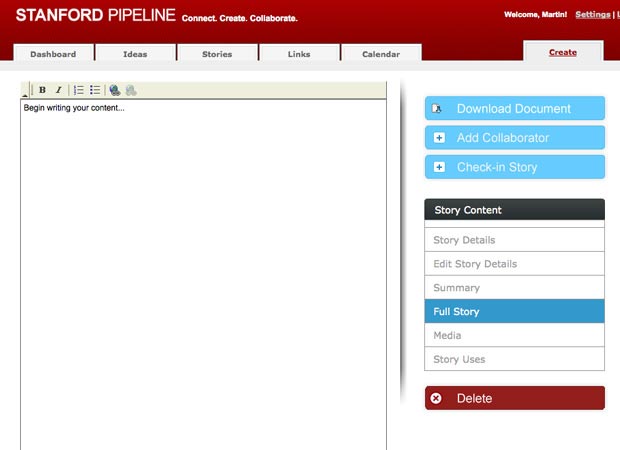The height and width of the screenshot is (450, 620).
Task: Click the Story Content panel header
Action: (514, 210)
